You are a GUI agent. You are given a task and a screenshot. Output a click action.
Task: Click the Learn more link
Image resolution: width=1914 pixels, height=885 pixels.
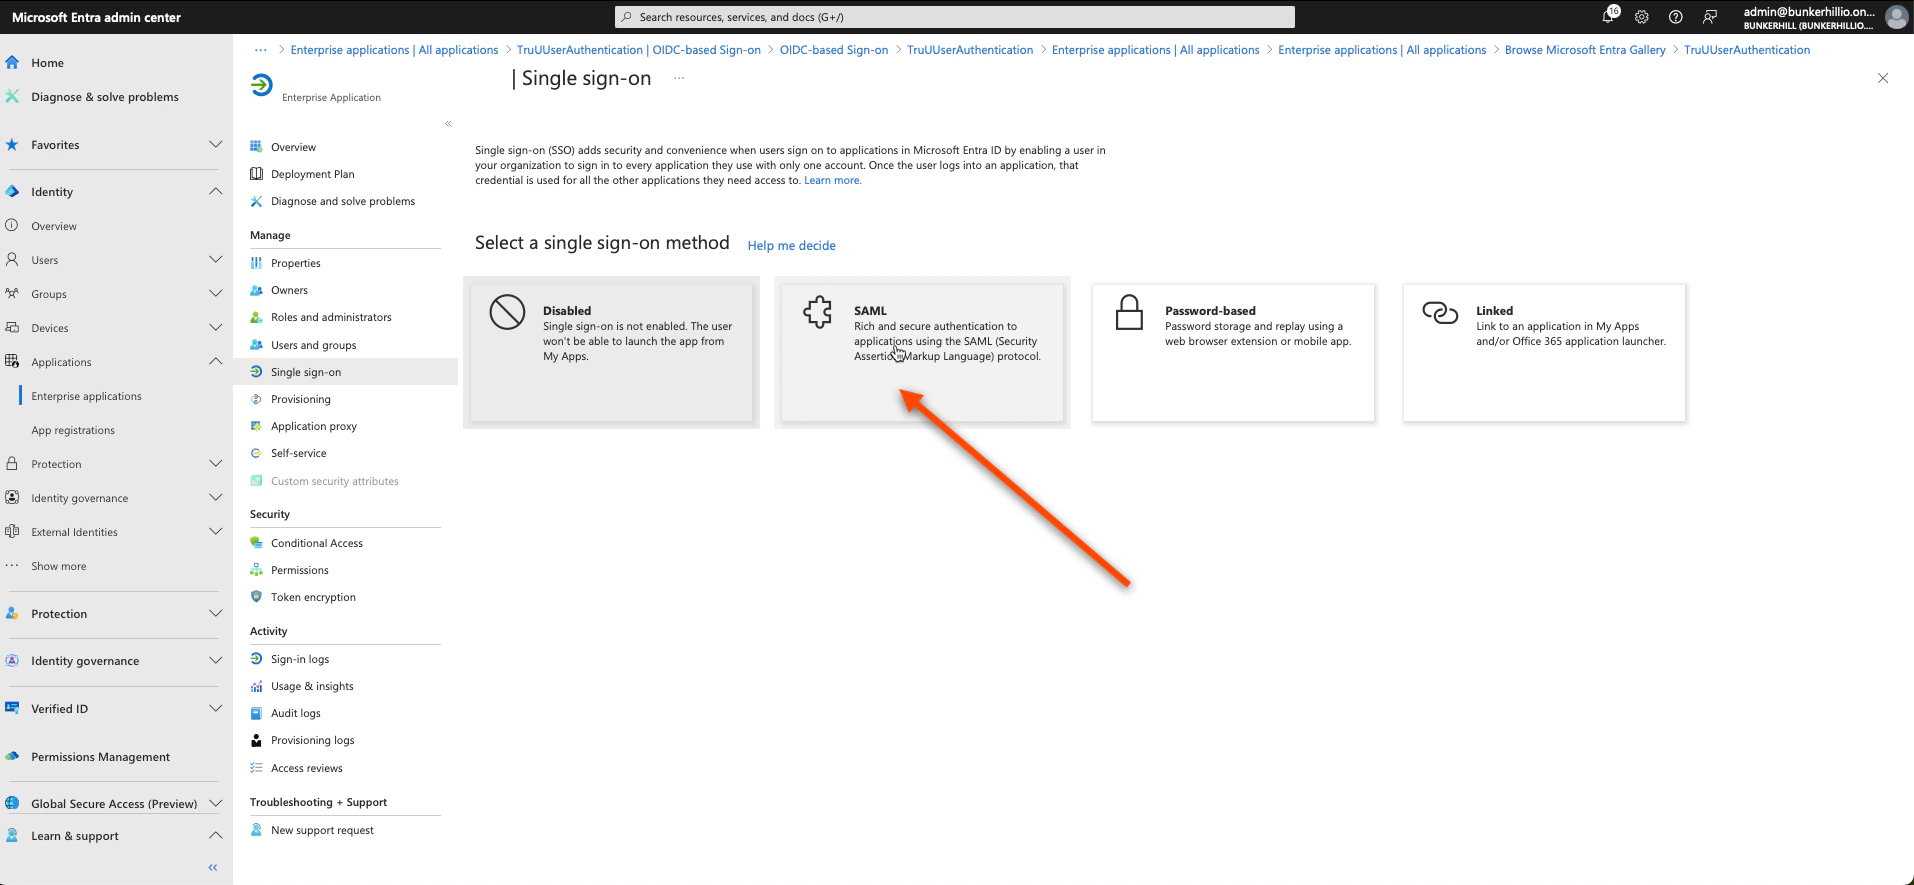(832, 180)
